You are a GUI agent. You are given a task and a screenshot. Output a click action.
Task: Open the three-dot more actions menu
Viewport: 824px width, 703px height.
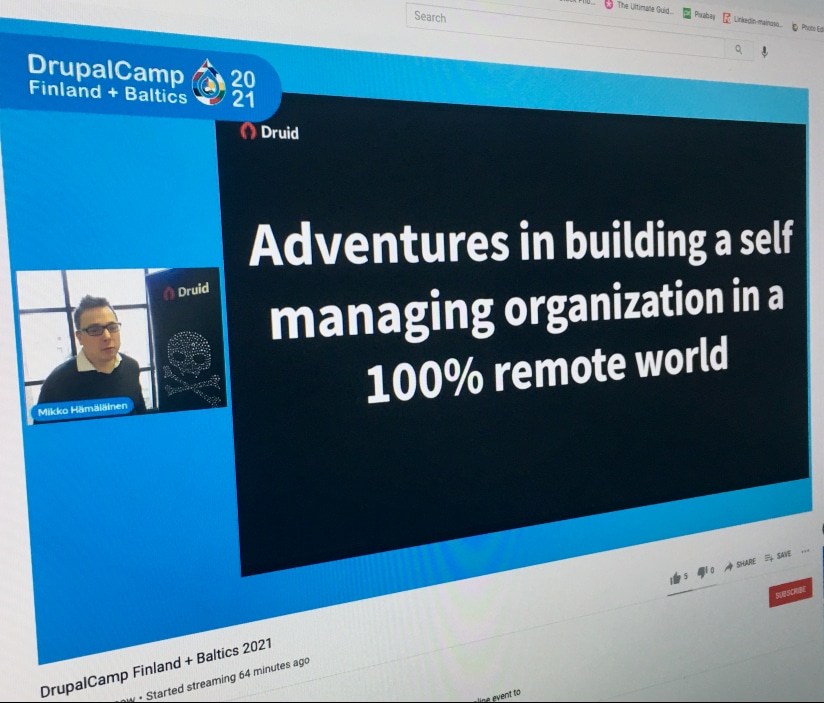pos(805,551)
